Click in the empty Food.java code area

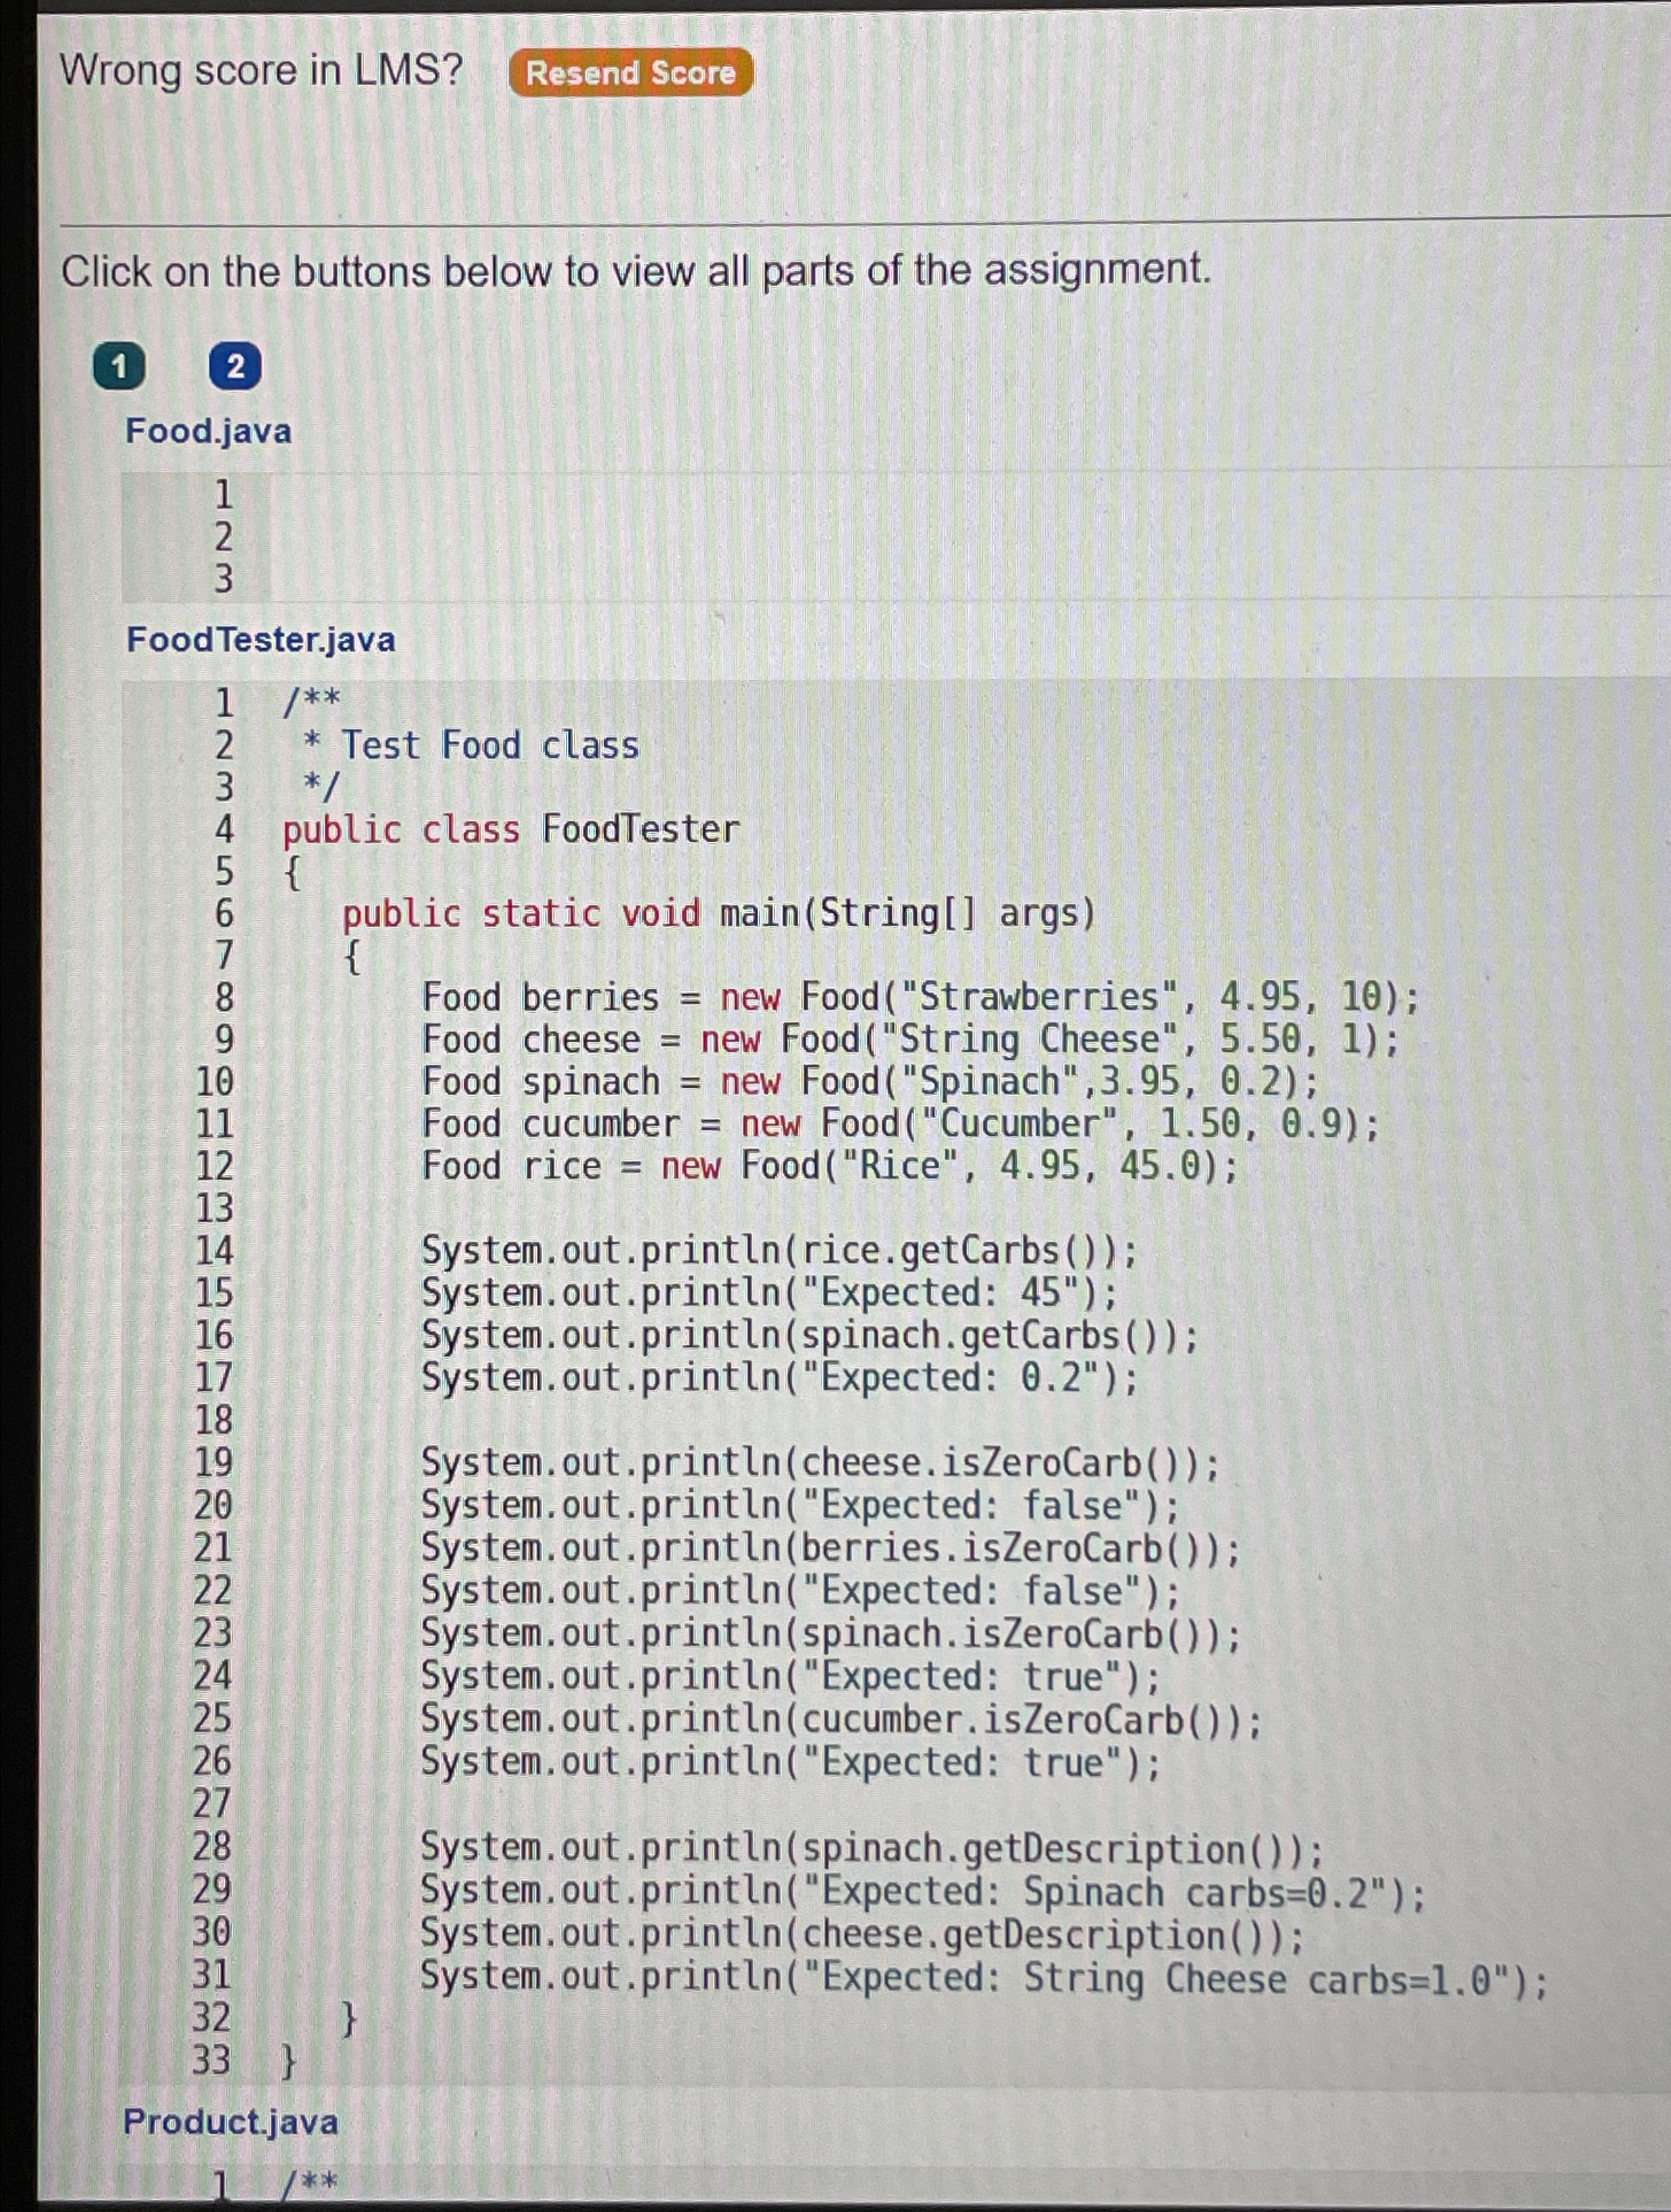point(900,537)
